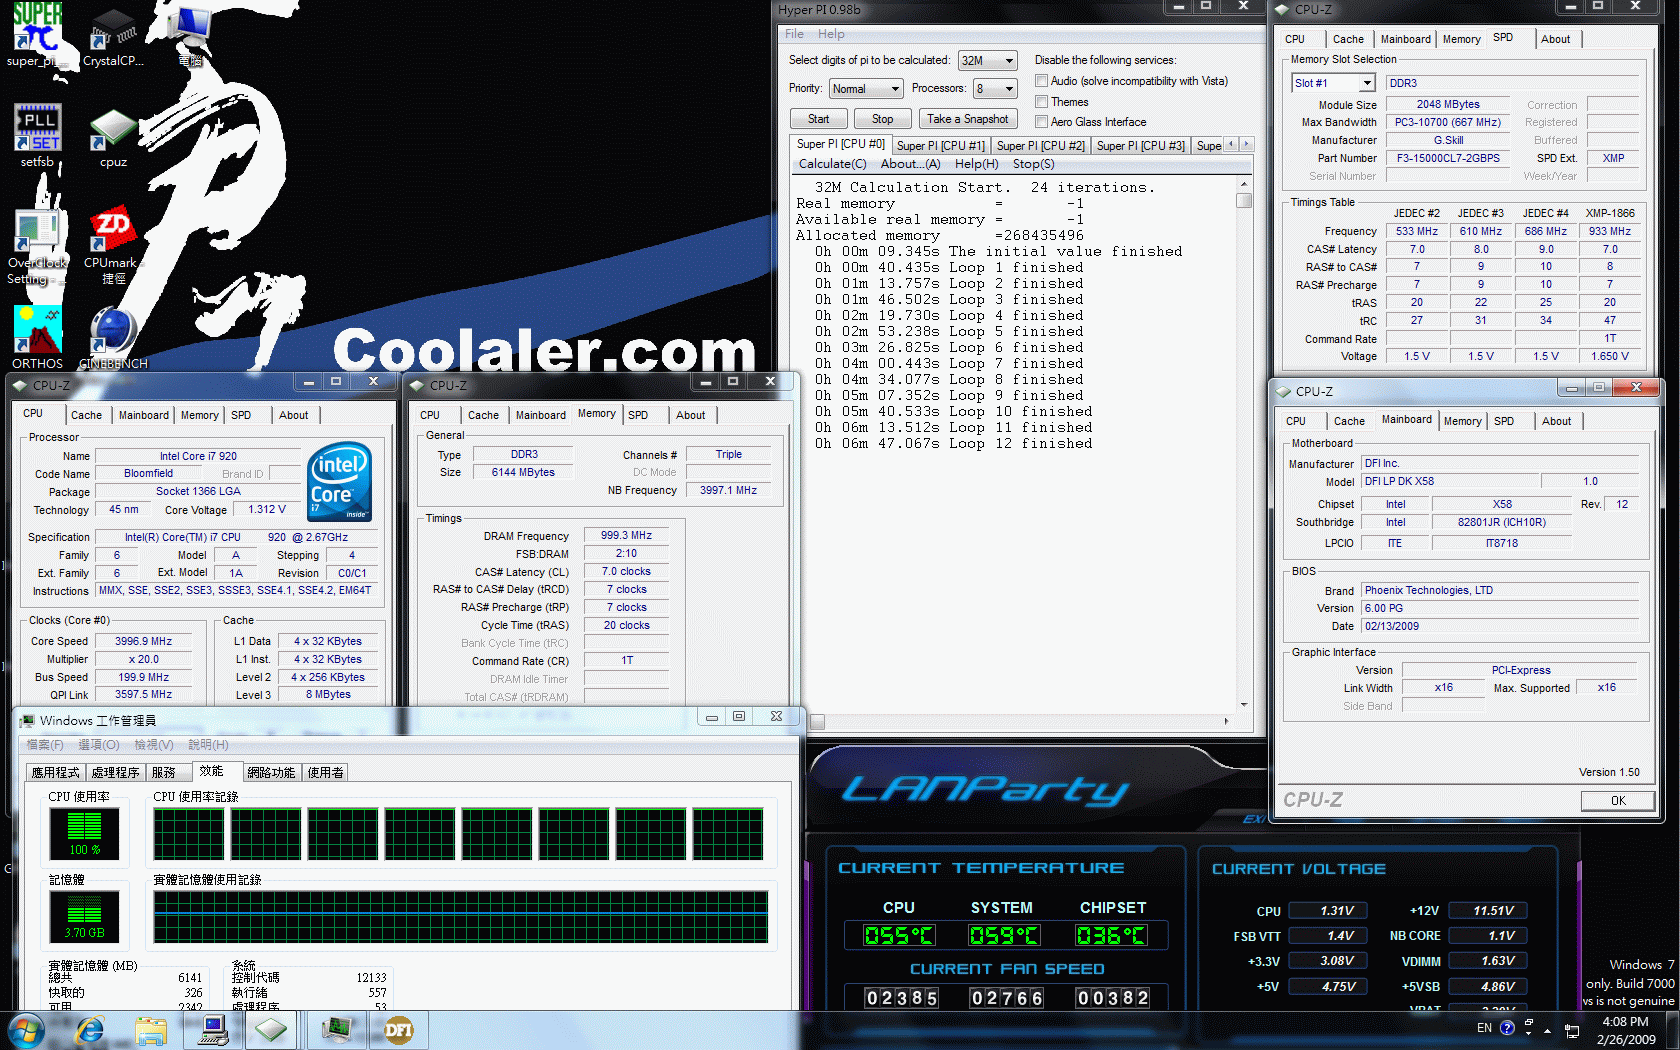The image size is (1680, 1050).
Task: Show hidden tray icons arrow
Action: pos(1547,1030)
